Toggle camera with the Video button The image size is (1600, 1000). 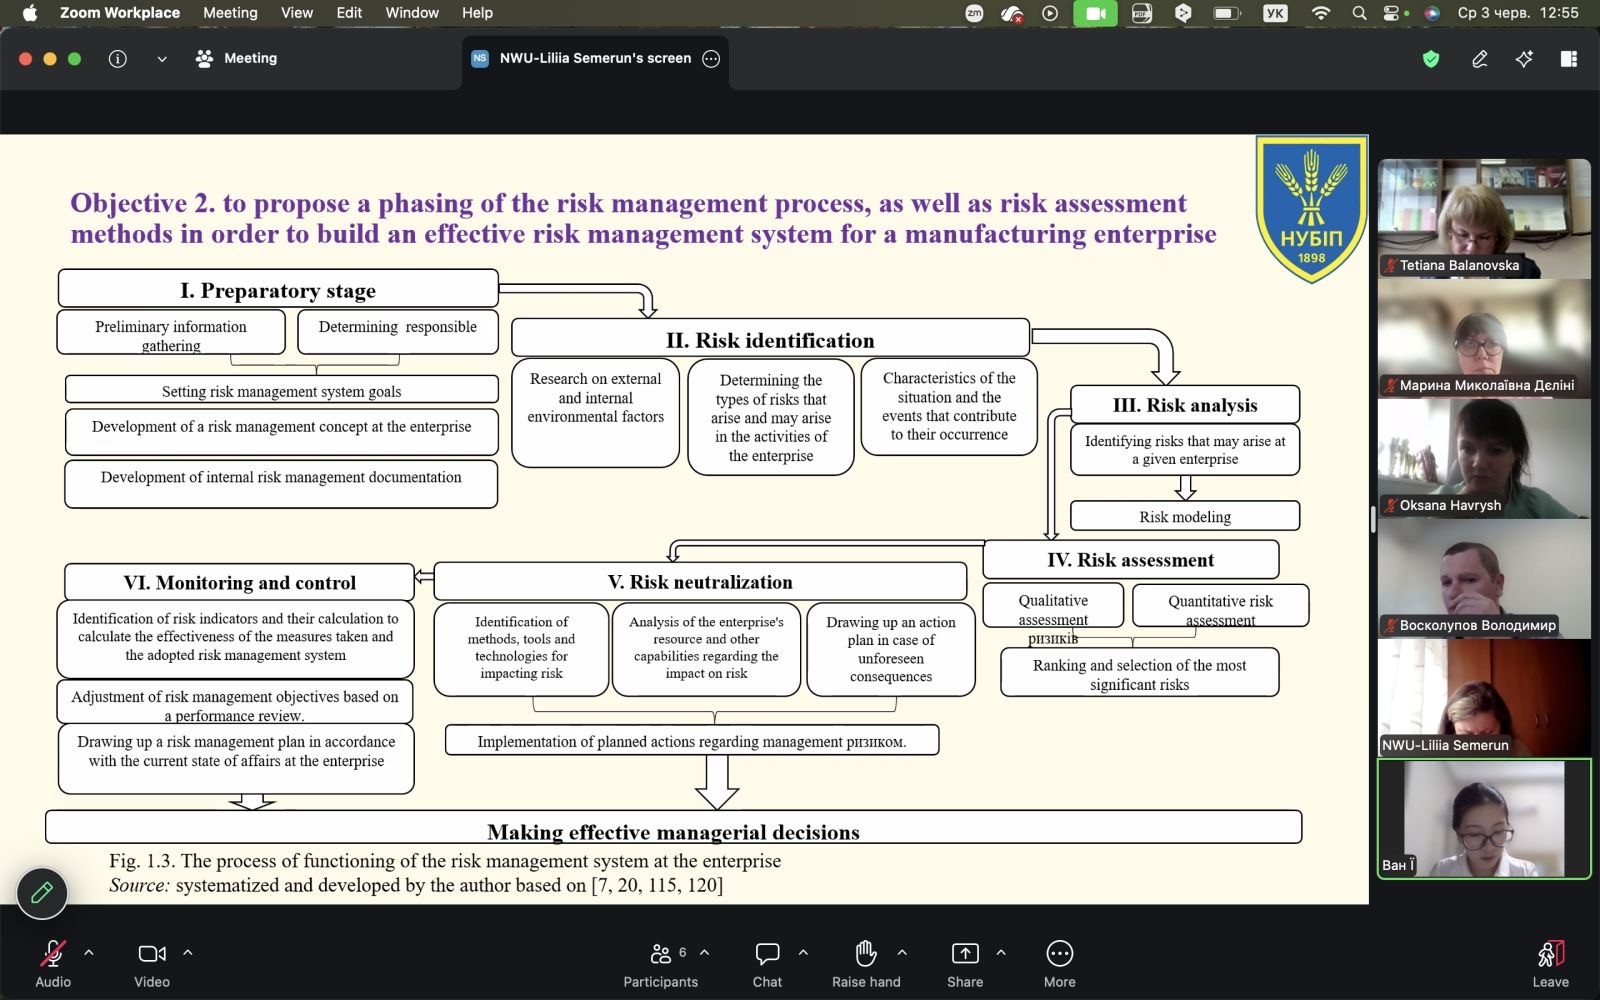152,964
